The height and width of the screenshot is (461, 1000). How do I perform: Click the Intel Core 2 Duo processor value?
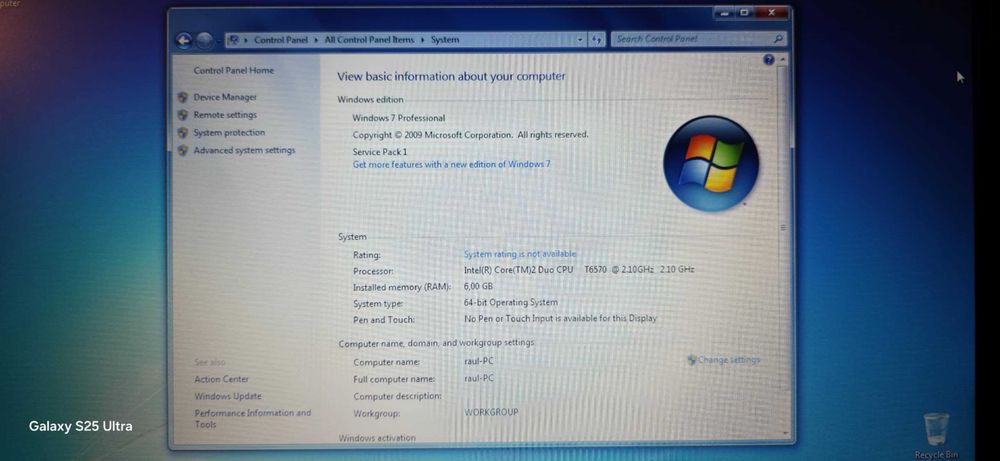[x=579, y=270]
